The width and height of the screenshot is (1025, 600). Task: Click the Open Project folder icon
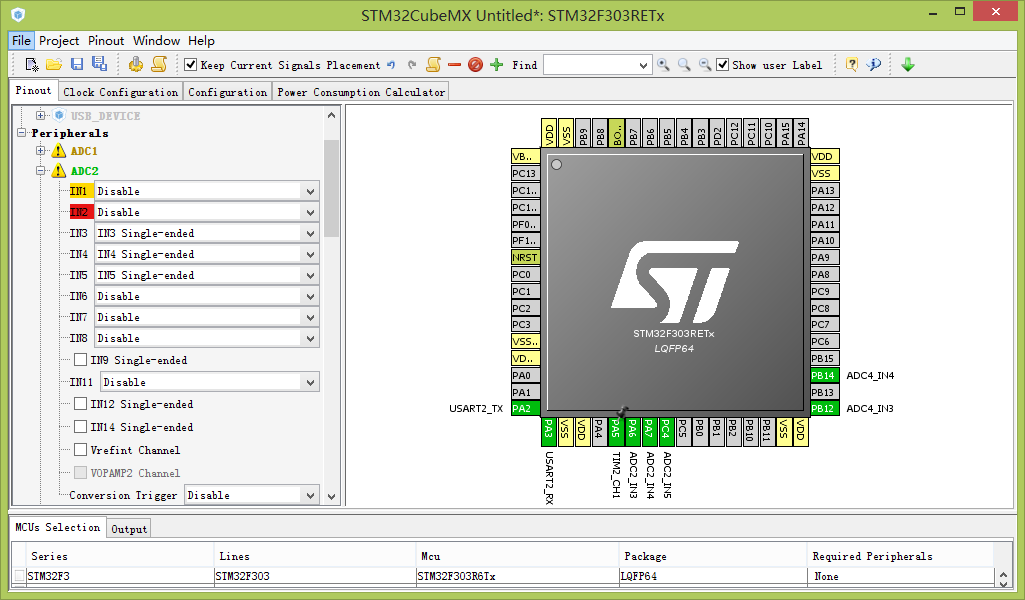point(54,65)
